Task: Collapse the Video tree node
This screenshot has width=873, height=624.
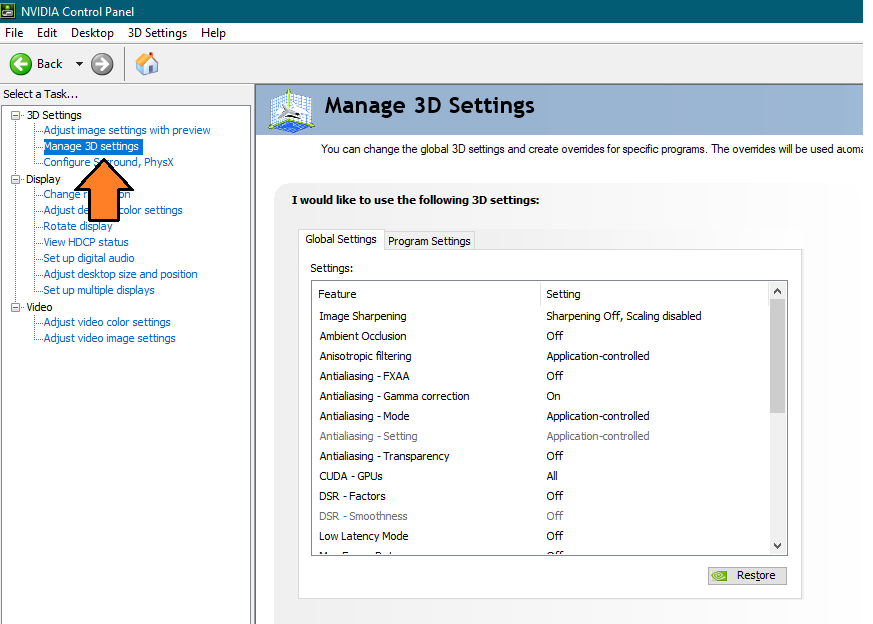Action: pyautogui.click(x=16, y=307)
